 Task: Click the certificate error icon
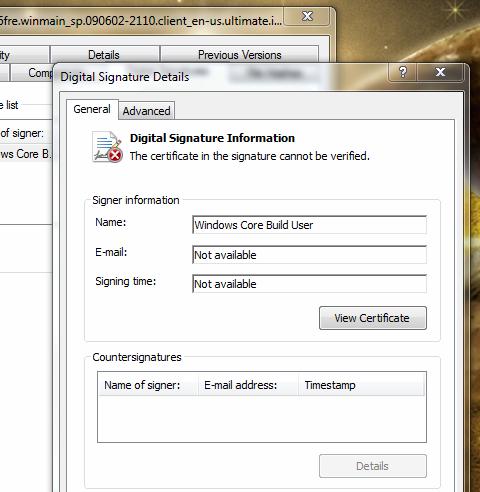tap(107, 147)
